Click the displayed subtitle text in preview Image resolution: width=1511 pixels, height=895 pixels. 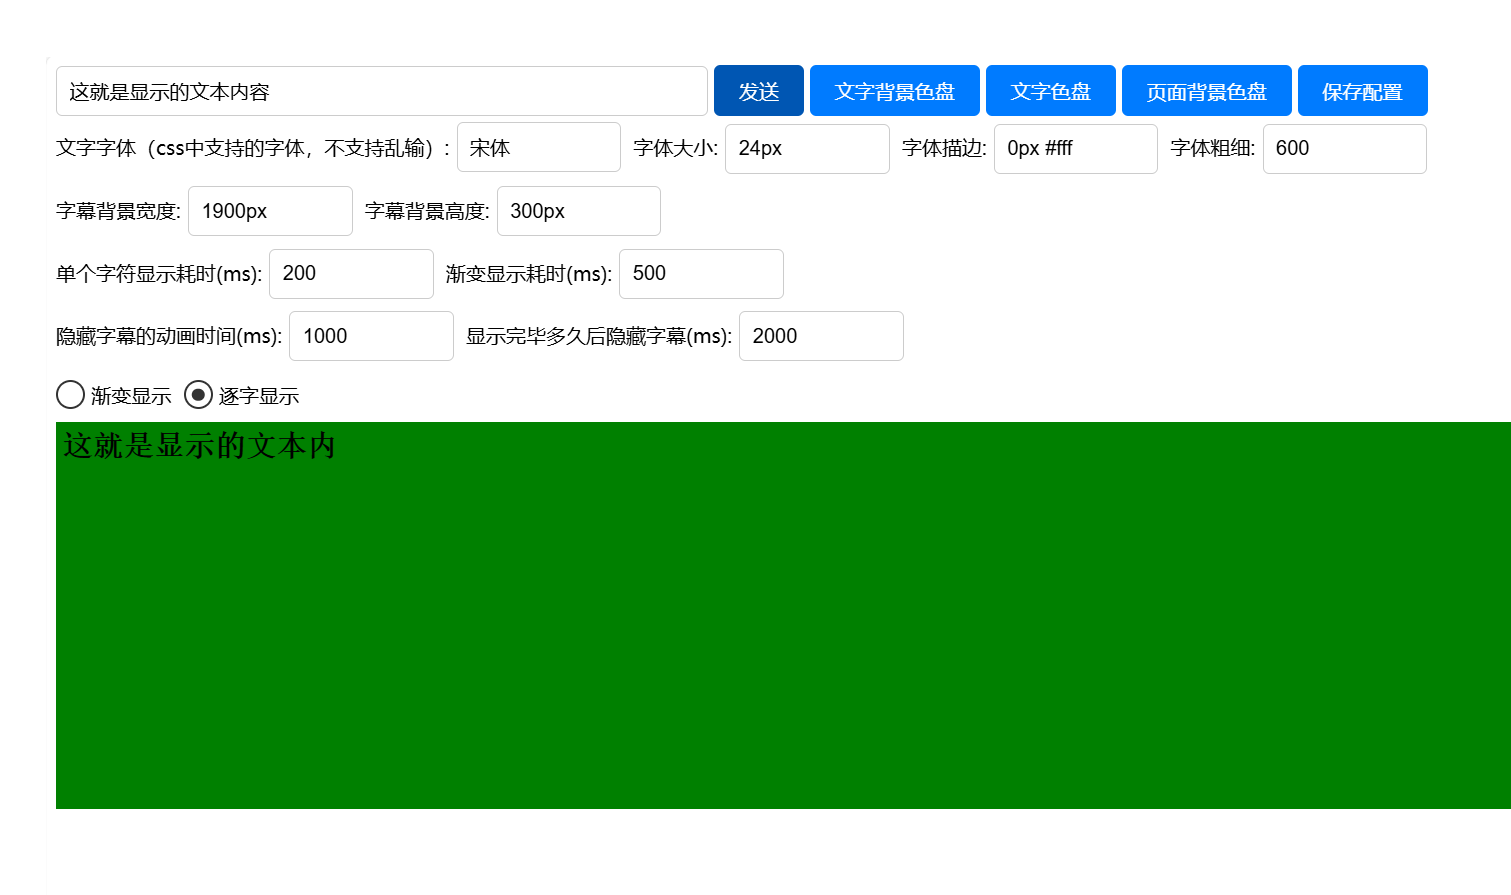pyautogui.click(x=199, y=446)
